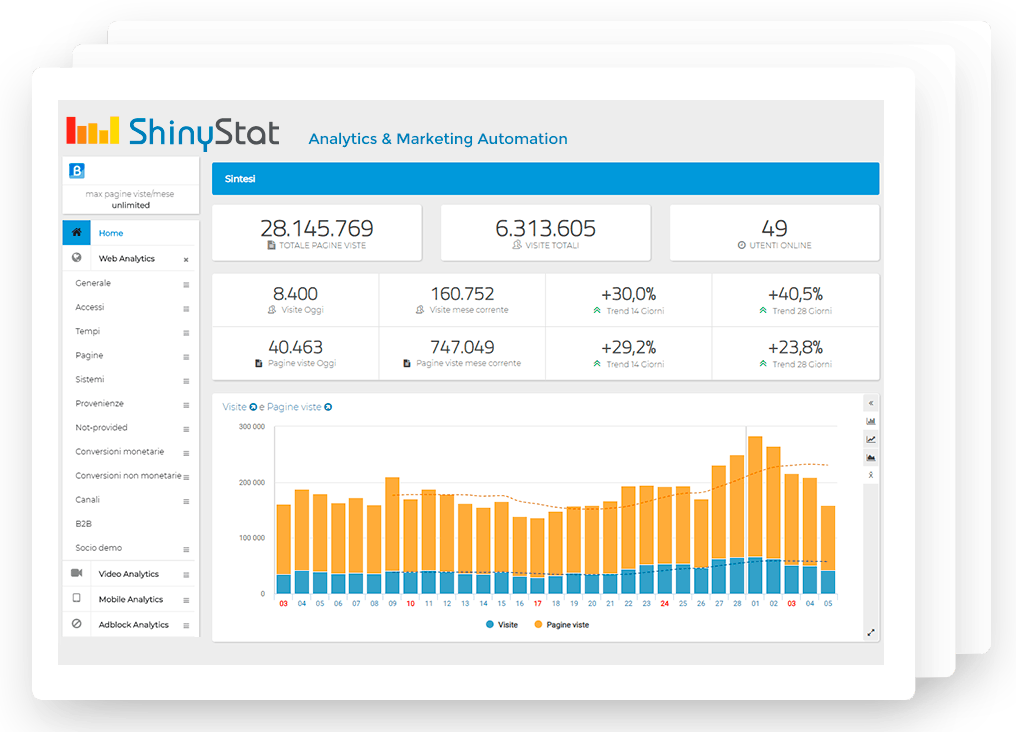Click the Video Analytics camera icon

[x=77, y=574]
